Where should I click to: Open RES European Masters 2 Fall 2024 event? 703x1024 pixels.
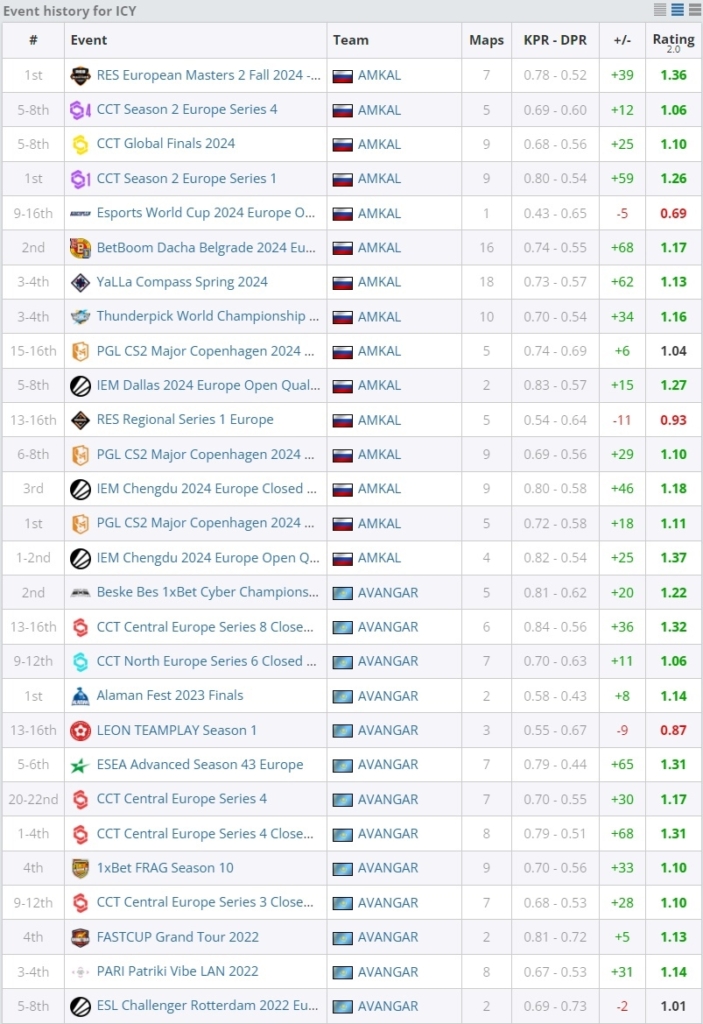pyautogui.click(x=208, y=75)
